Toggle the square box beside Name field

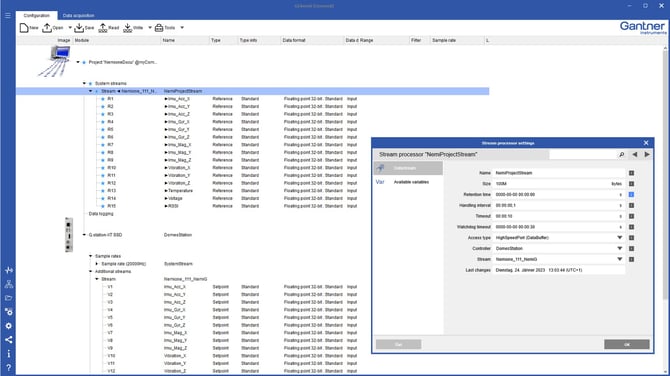pos(631,173)
